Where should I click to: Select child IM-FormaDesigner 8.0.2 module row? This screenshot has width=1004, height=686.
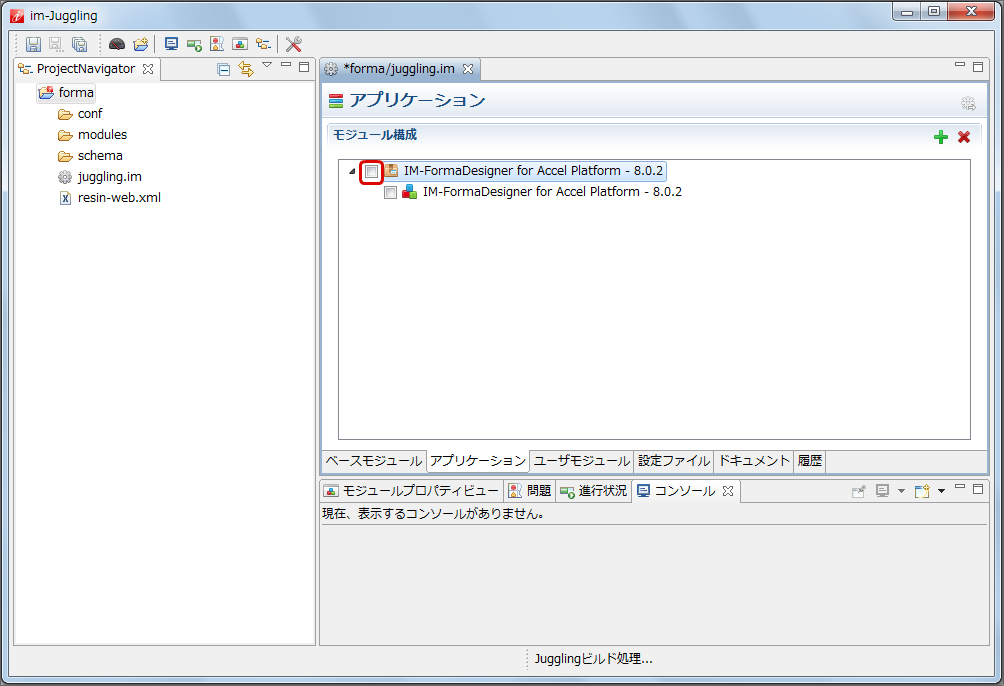coord(542,192)
